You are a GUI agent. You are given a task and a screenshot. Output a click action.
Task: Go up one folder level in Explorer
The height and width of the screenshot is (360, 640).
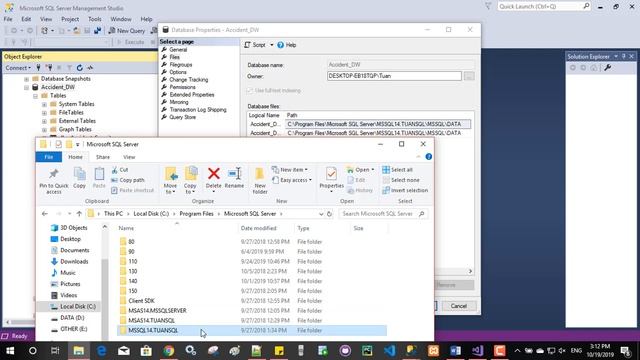(x=79, y=214)
